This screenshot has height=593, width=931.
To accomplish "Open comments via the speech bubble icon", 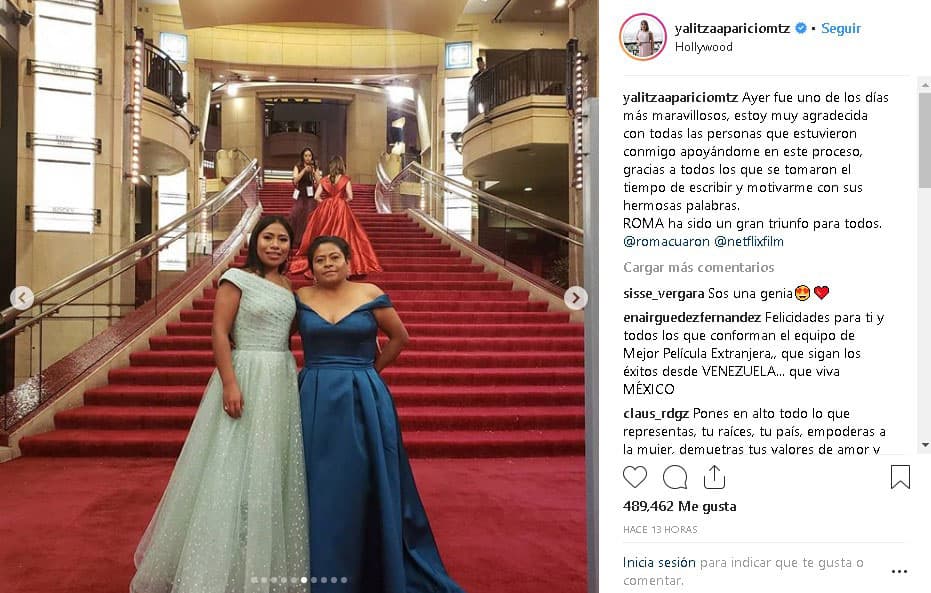I will click(675, 477).
